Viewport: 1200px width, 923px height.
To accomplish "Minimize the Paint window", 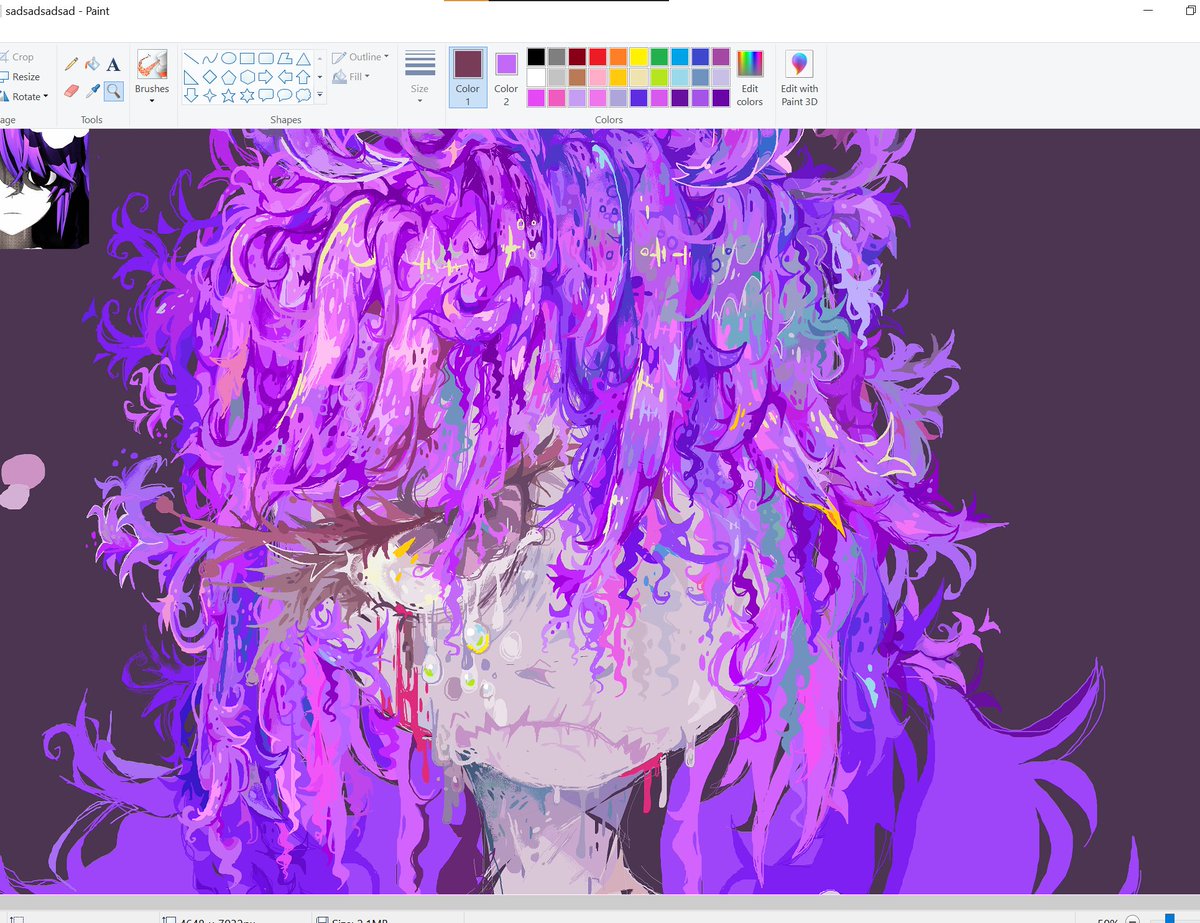I will click(x=1147, y=10).
